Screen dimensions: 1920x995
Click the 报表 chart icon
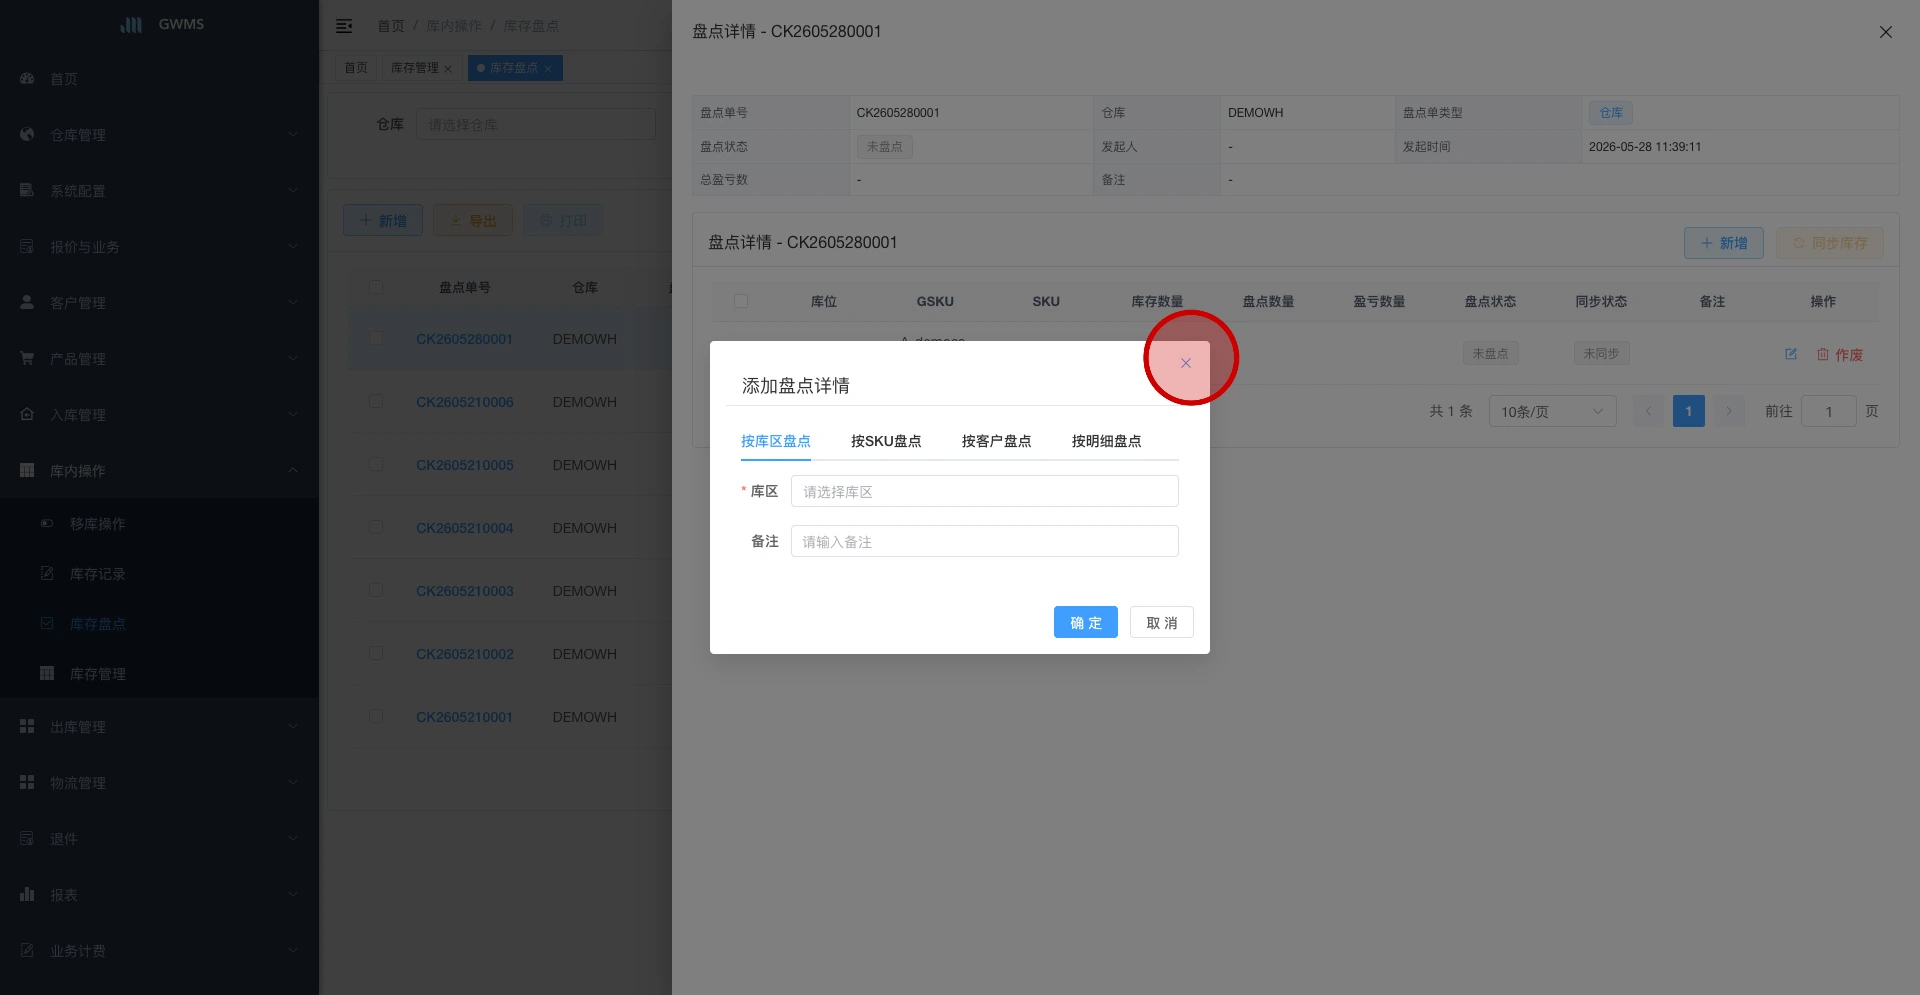(27, 894)
